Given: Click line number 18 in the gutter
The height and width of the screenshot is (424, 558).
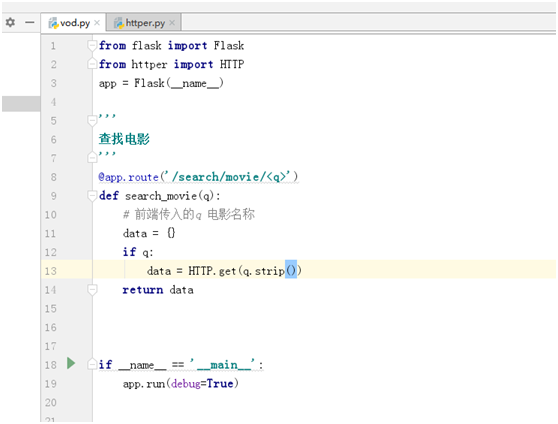Looking at the screenshot, I should pos(51,365).
